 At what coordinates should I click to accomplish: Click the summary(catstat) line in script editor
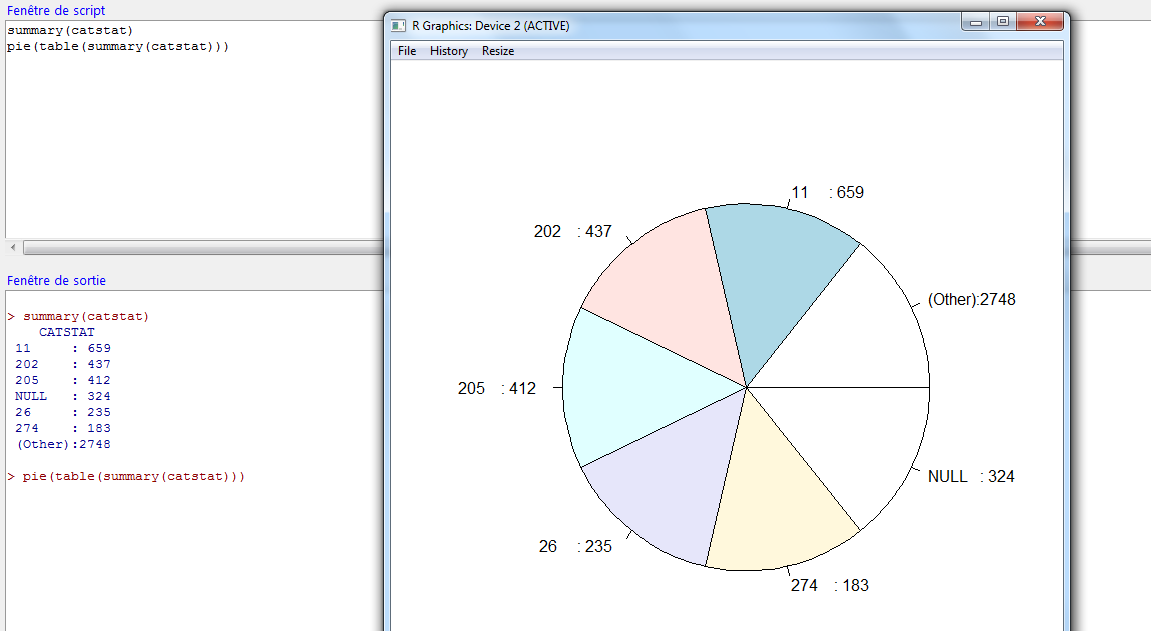click(70, 30)
